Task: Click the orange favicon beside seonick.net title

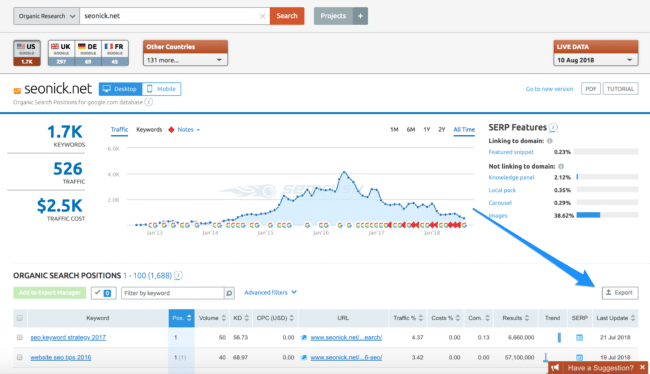Action: click(x=17, y=90)
